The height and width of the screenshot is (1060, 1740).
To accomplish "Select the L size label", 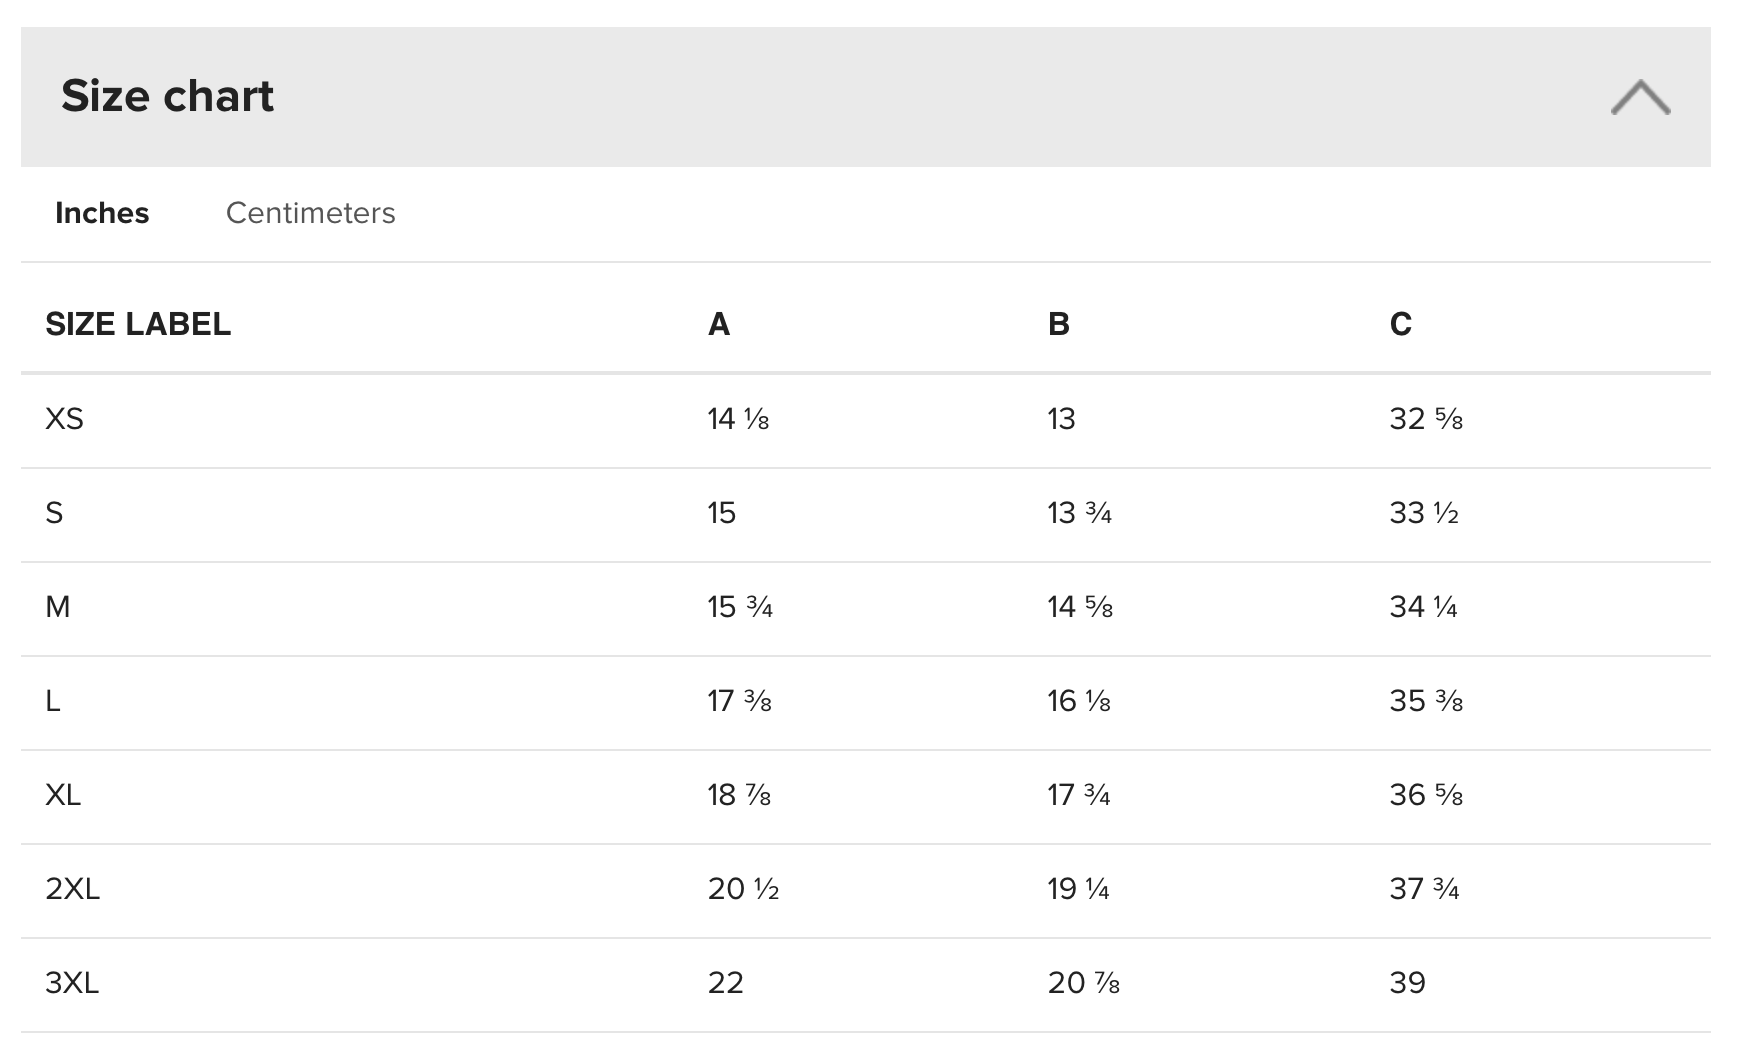I will pyautogui.click(x=53, y=701).
